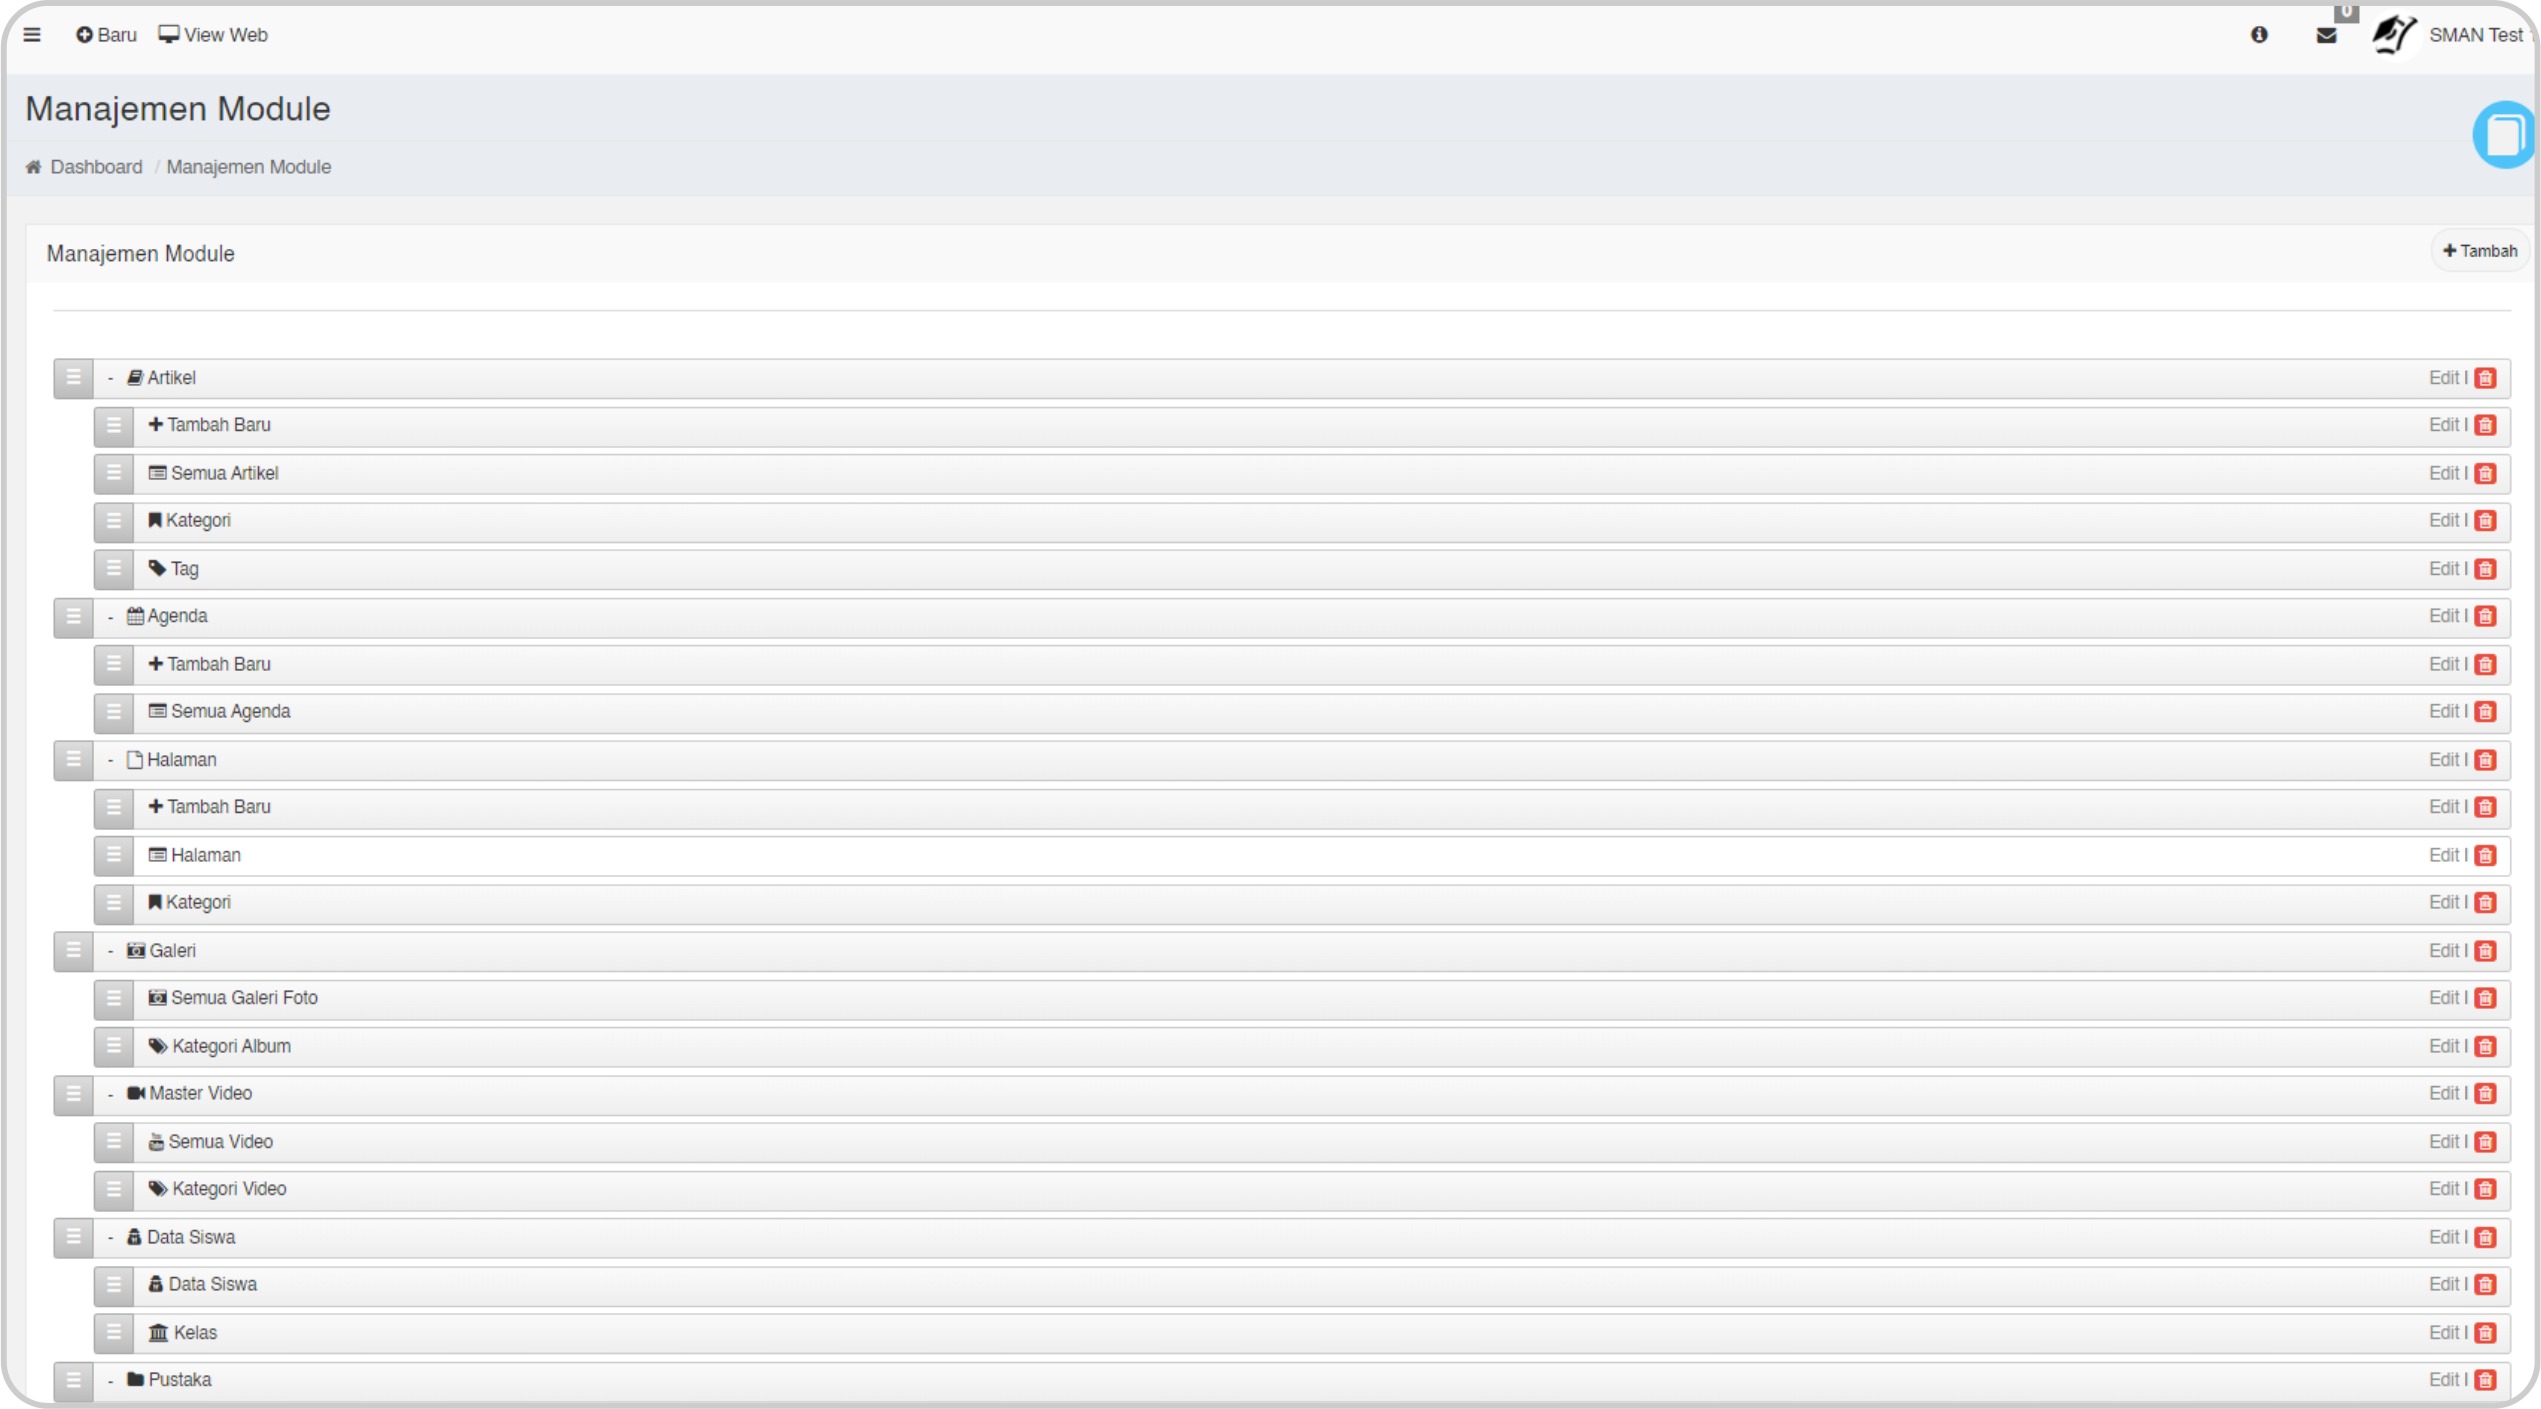Click the drag handle for Tag
This screenshot has height=1409, width=2541.
(113, 569)
